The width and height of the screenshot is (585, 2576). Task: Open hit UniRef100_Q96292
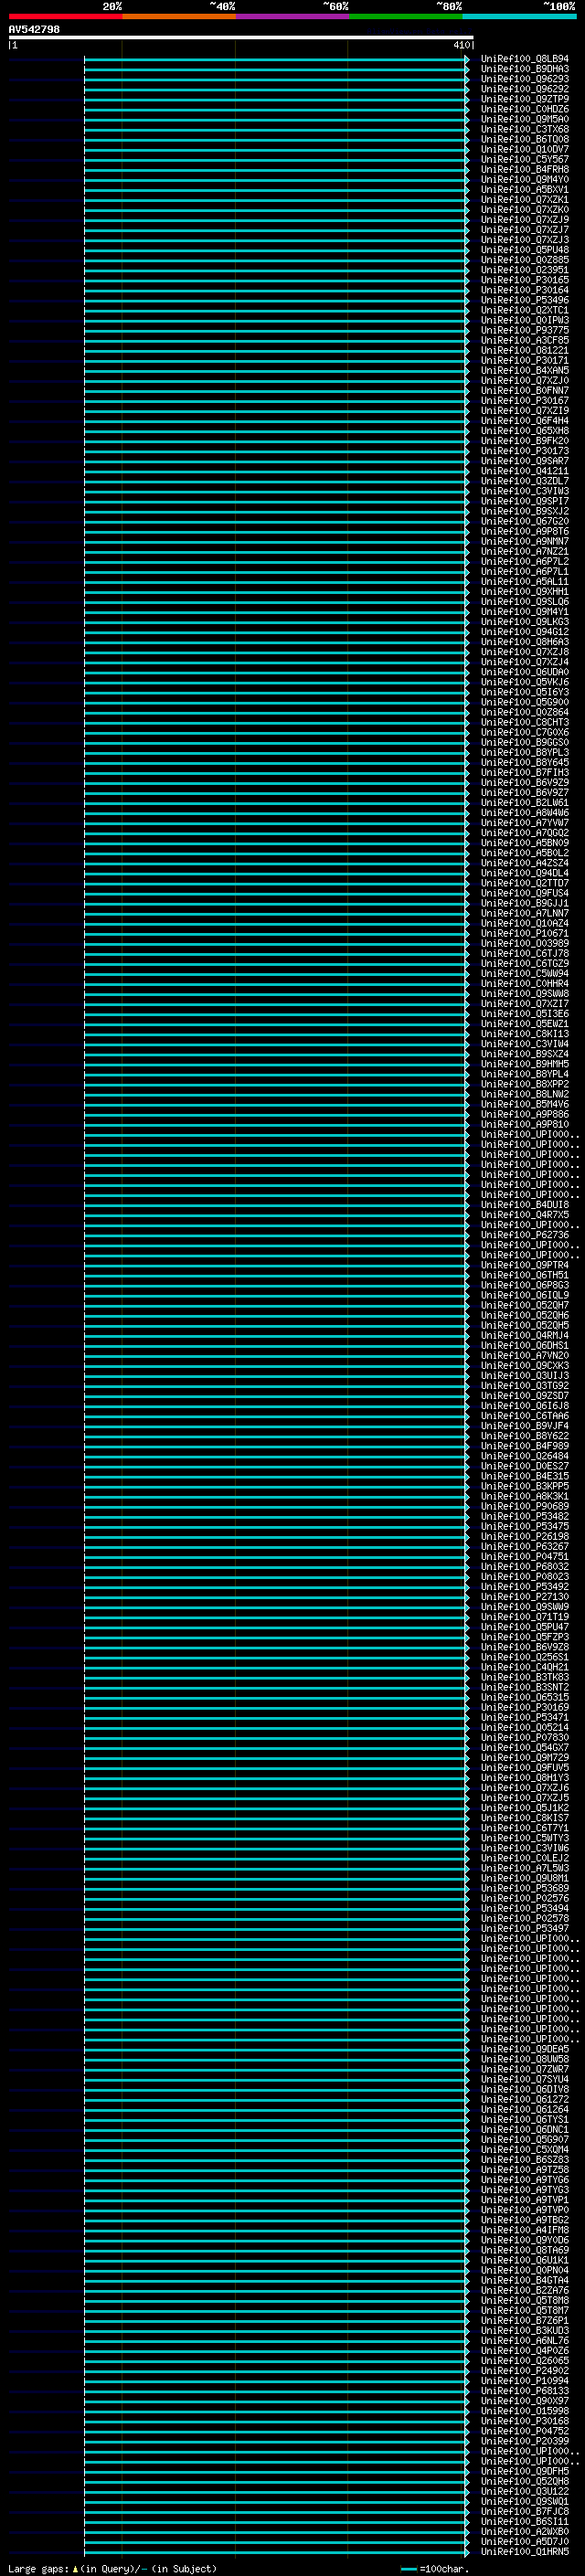pos(524,89)
